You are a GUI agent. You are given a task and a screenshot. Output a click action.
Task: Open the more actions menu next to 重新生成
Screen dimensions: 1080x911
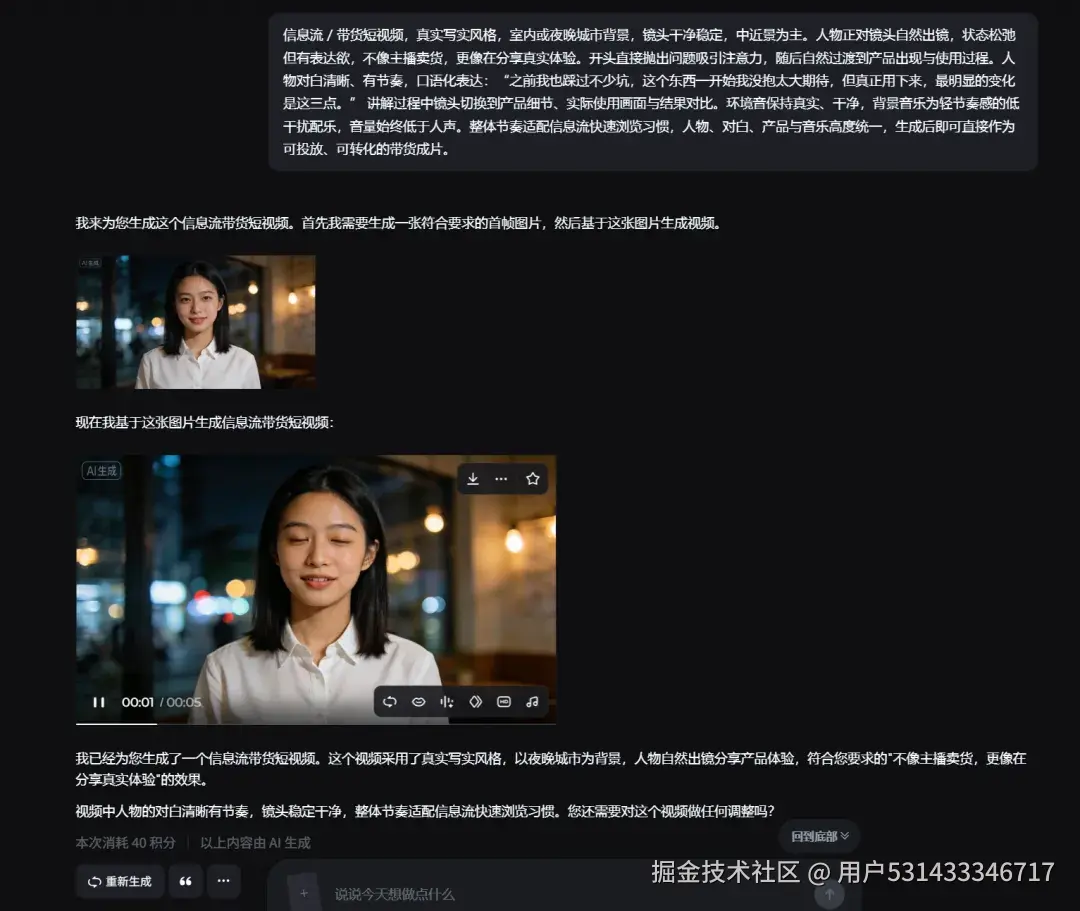(223, 881)
